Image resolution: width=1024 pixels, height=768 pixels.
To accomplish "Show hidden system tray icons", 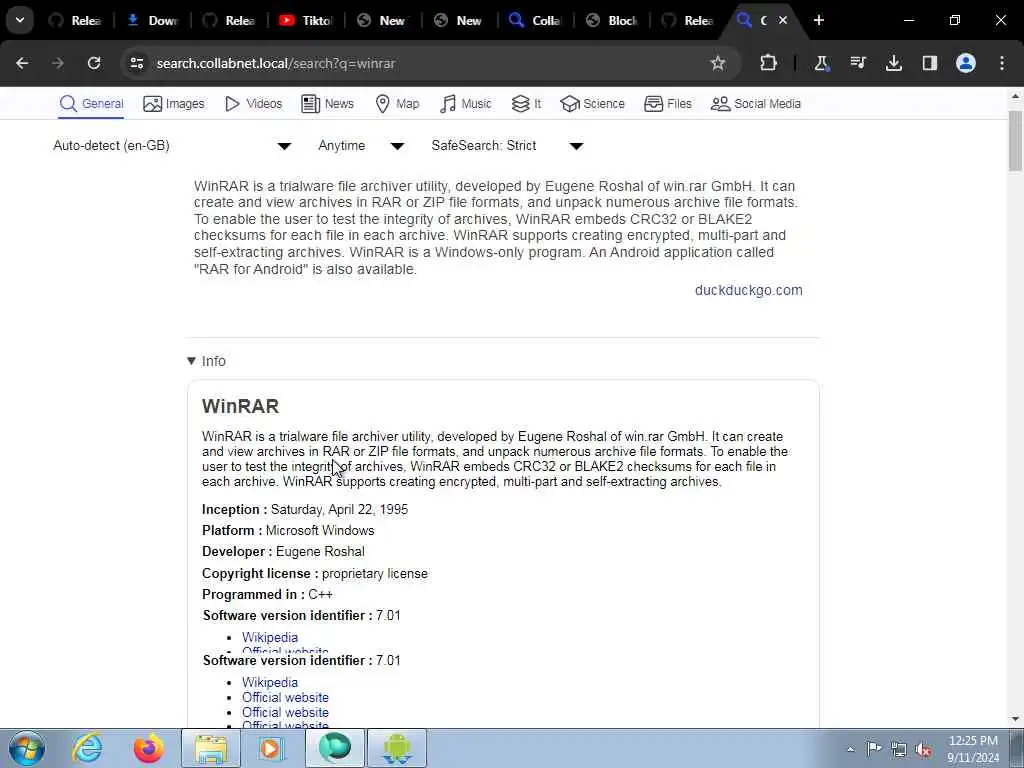I will click(x=850, y=750).
